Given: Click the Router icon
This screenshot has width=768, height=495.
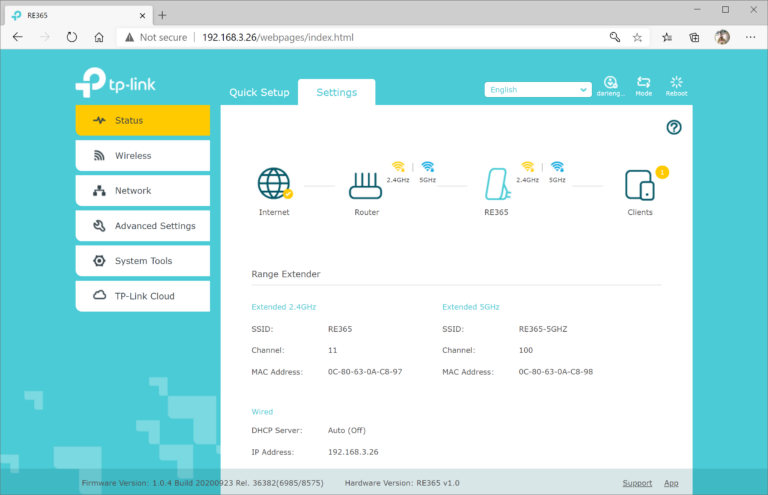Looking at the screenshot, I should coord(365,186).
